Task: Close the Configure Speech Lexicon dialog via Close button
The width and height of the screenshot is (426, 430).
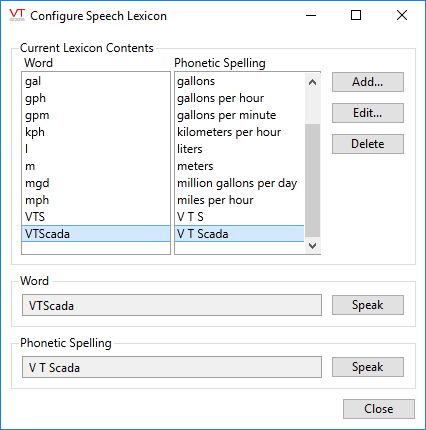Action: coord(379,409)
